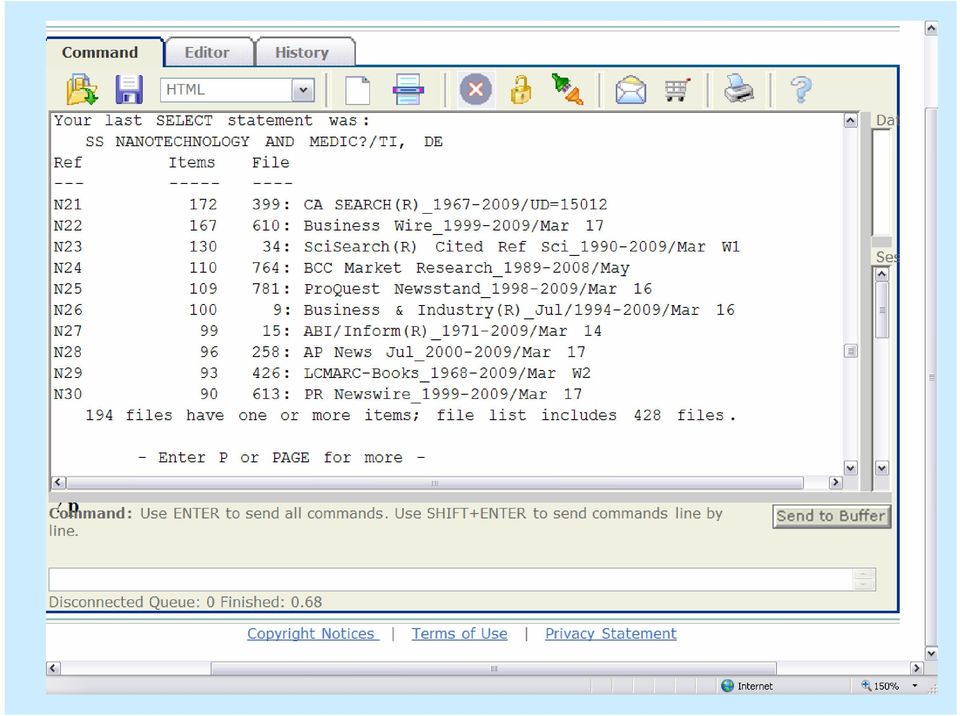Click the question mark help icon
Image resolution: width=960 pixels, height=716 pixels.
(x=801, y=89)
